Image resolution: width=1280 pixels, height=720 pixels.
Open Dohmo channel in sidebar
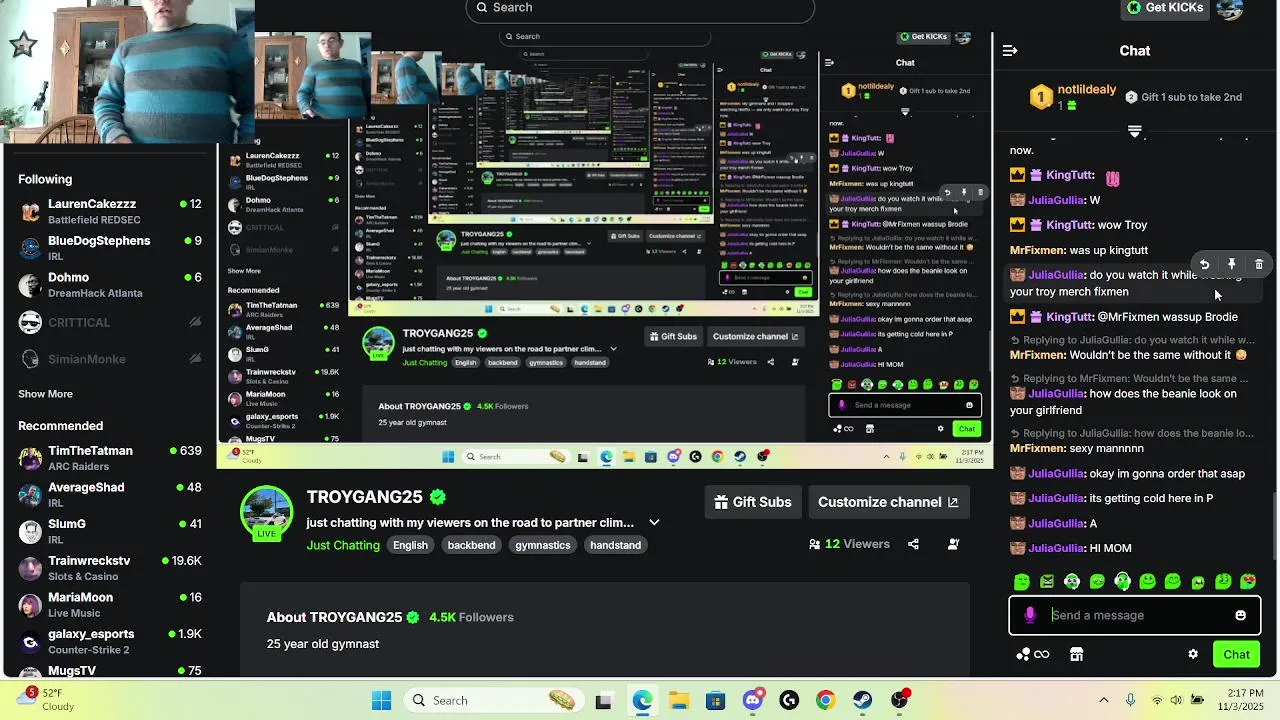click(x=110, y=285)
